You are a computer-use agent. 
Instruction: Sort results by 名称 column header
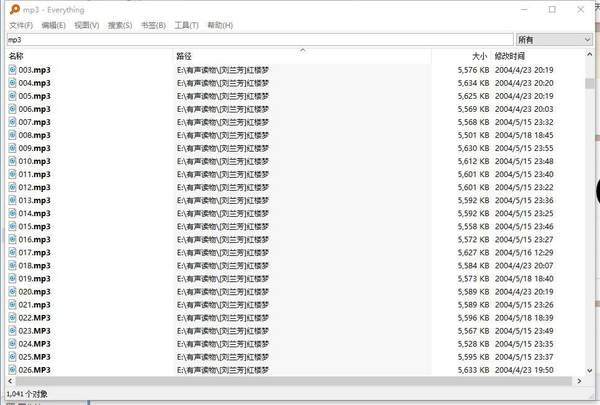tap(16, 56)
